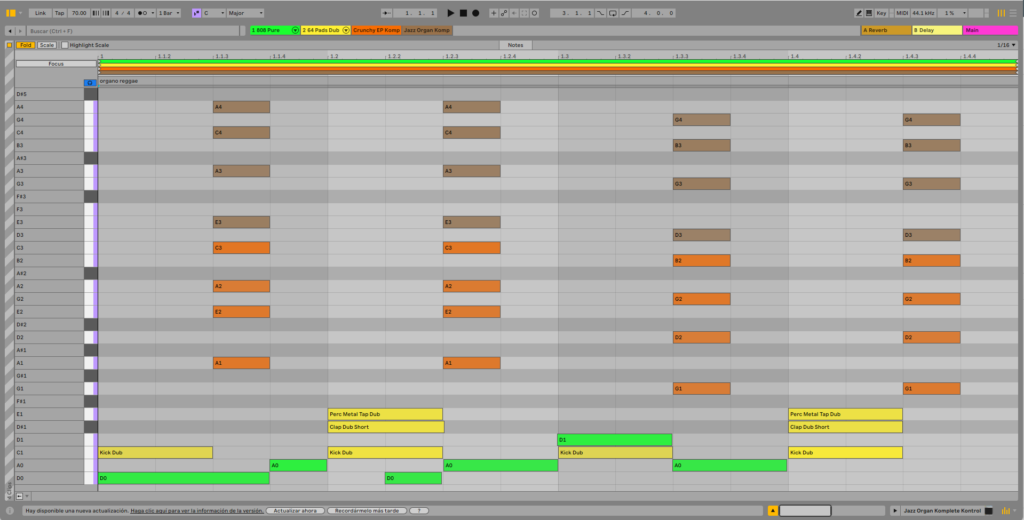Select the green D1 note
The image size is (1024, 520).
(615, 440)
